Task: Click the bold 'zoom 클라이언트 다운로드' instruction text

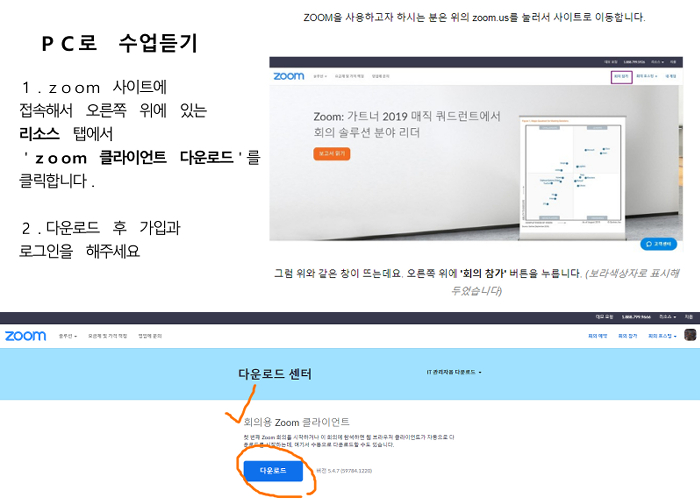Action: click(134, 157)
